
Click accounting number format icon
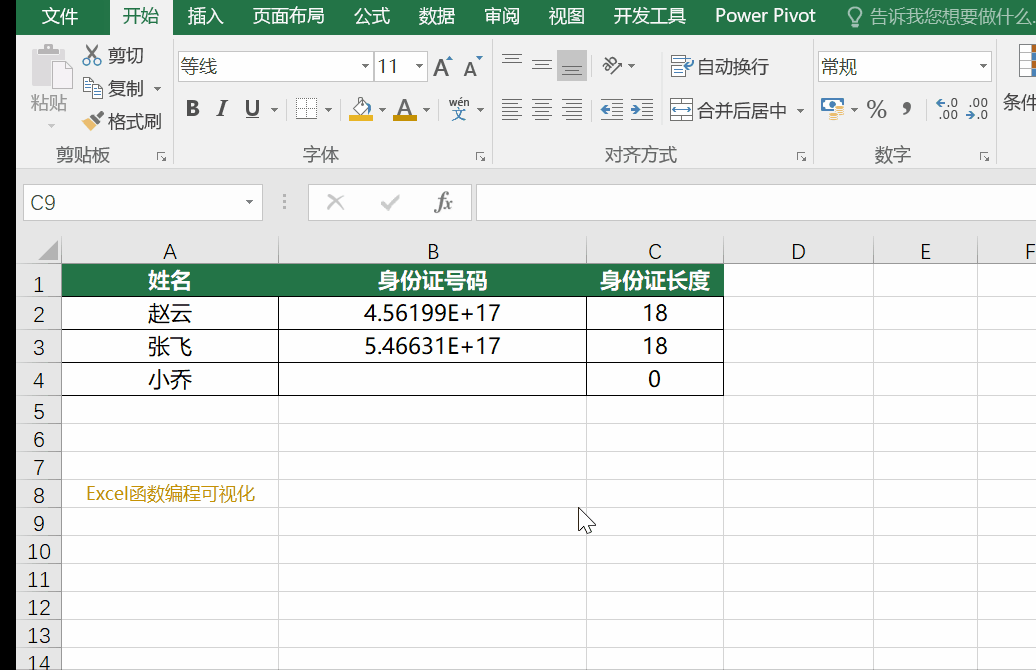tap(832, 109)
